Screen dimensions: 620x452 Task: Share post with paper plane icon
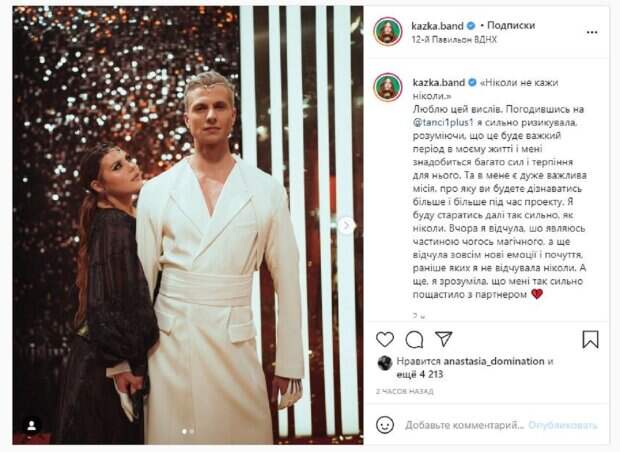tap(443, 339)
